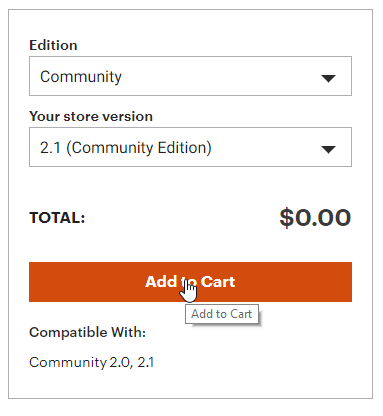Select the Community text inside Edition box
Screen dimensions: 383x416
point(81,77)
